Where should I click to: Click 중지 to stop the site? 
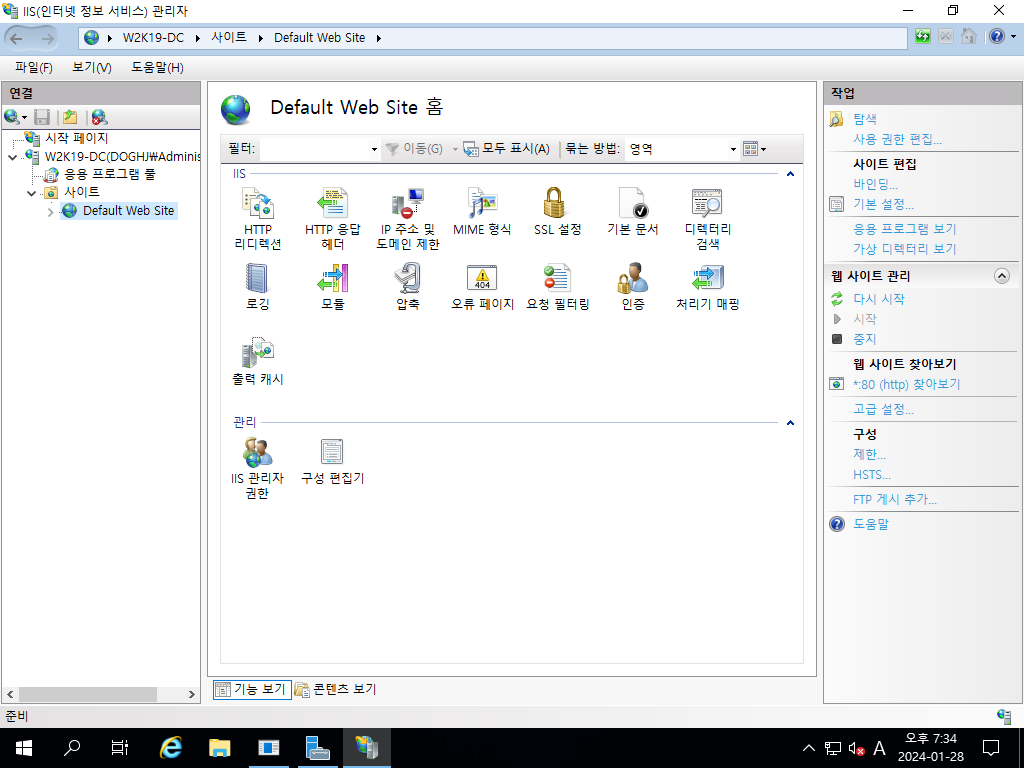865,340
